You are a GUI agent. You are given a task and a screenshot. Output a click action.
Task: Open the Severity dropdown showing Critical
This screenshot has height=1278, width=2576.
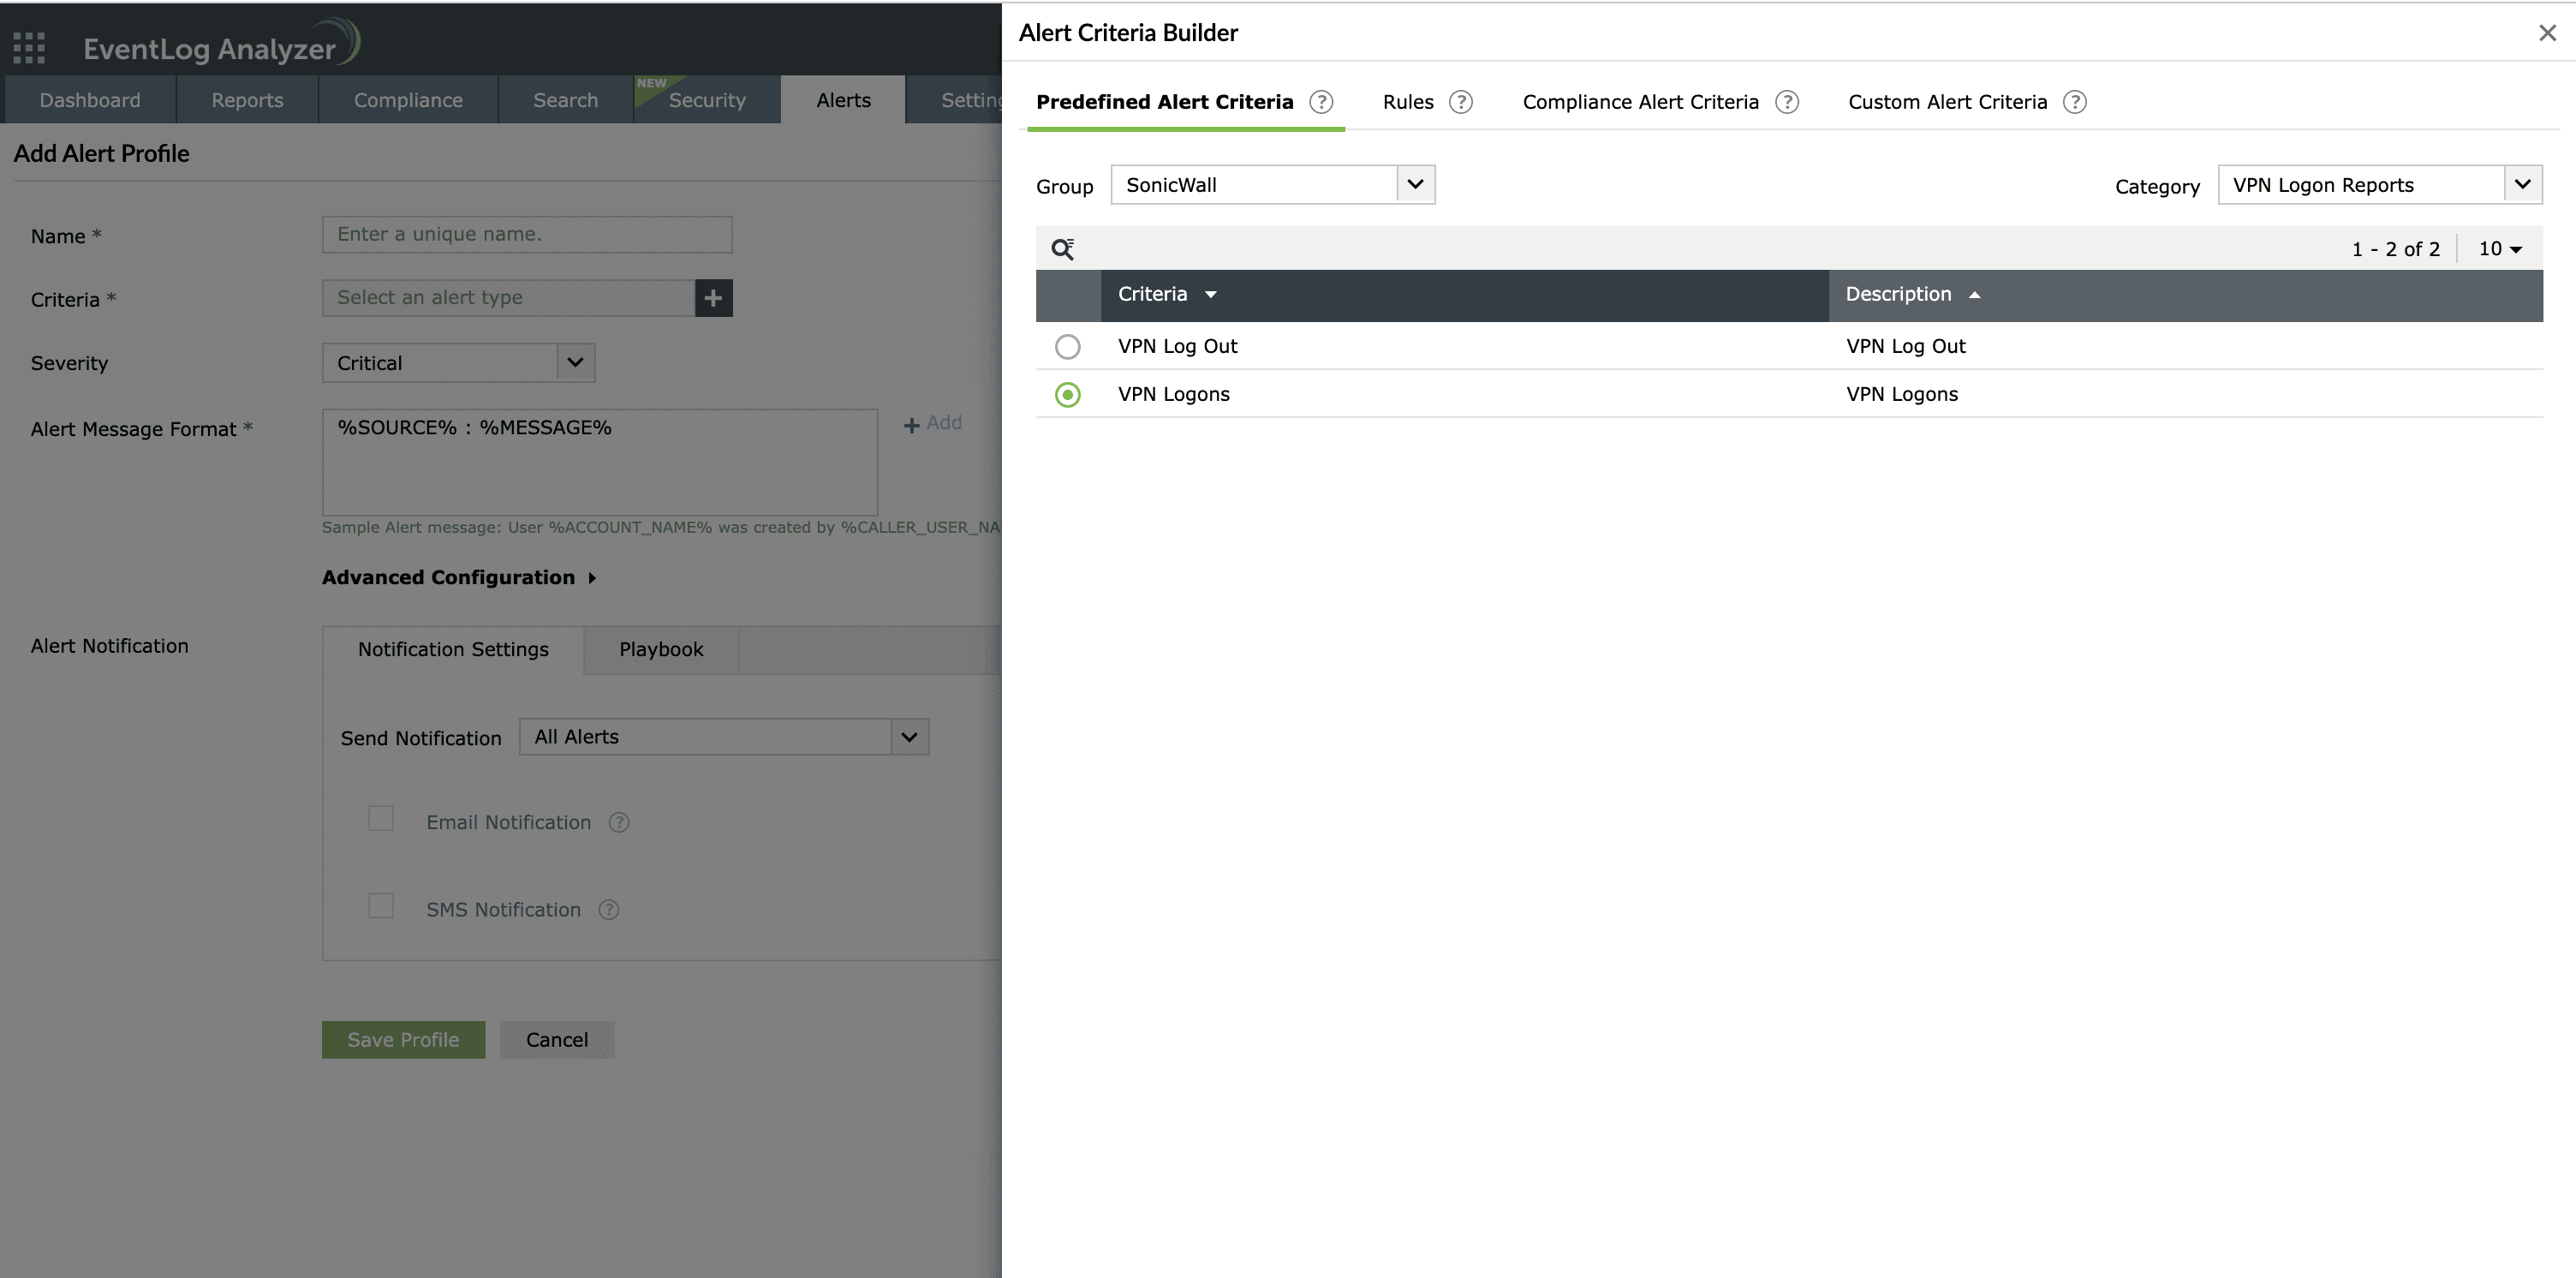[458, 363]
